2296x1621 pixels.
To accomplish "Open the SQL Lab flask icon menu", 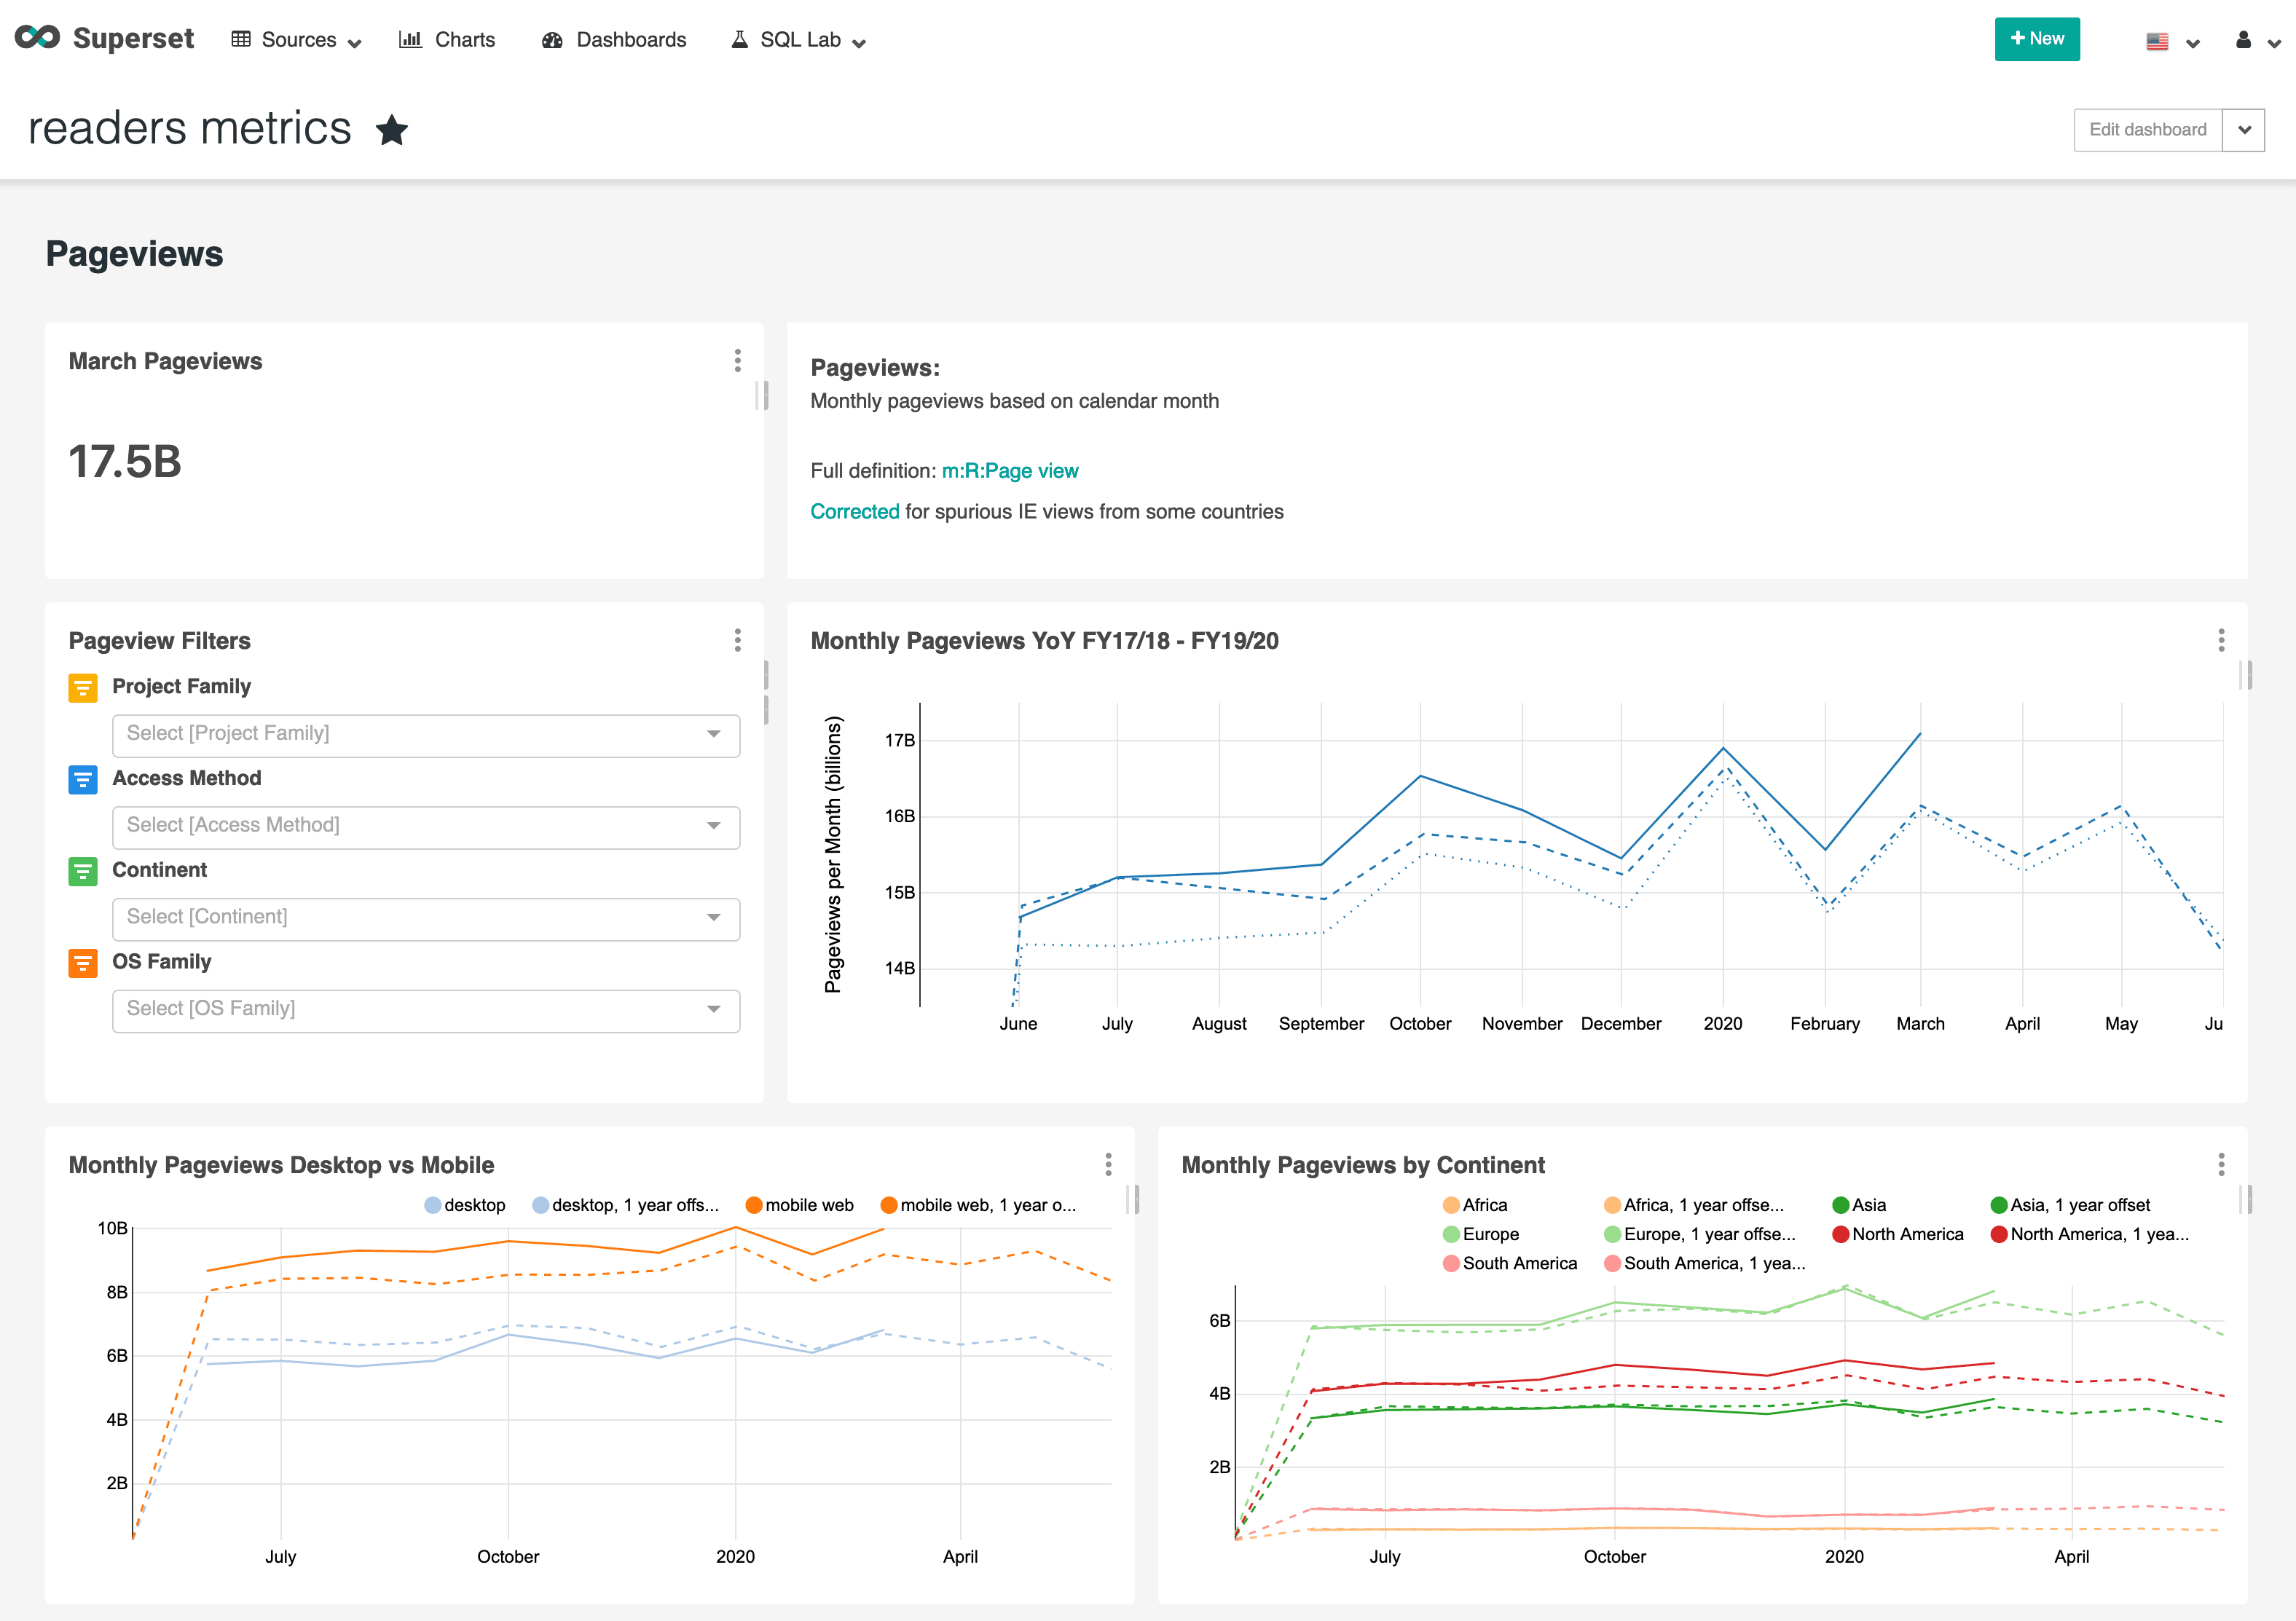I will [x=739, y=39].
